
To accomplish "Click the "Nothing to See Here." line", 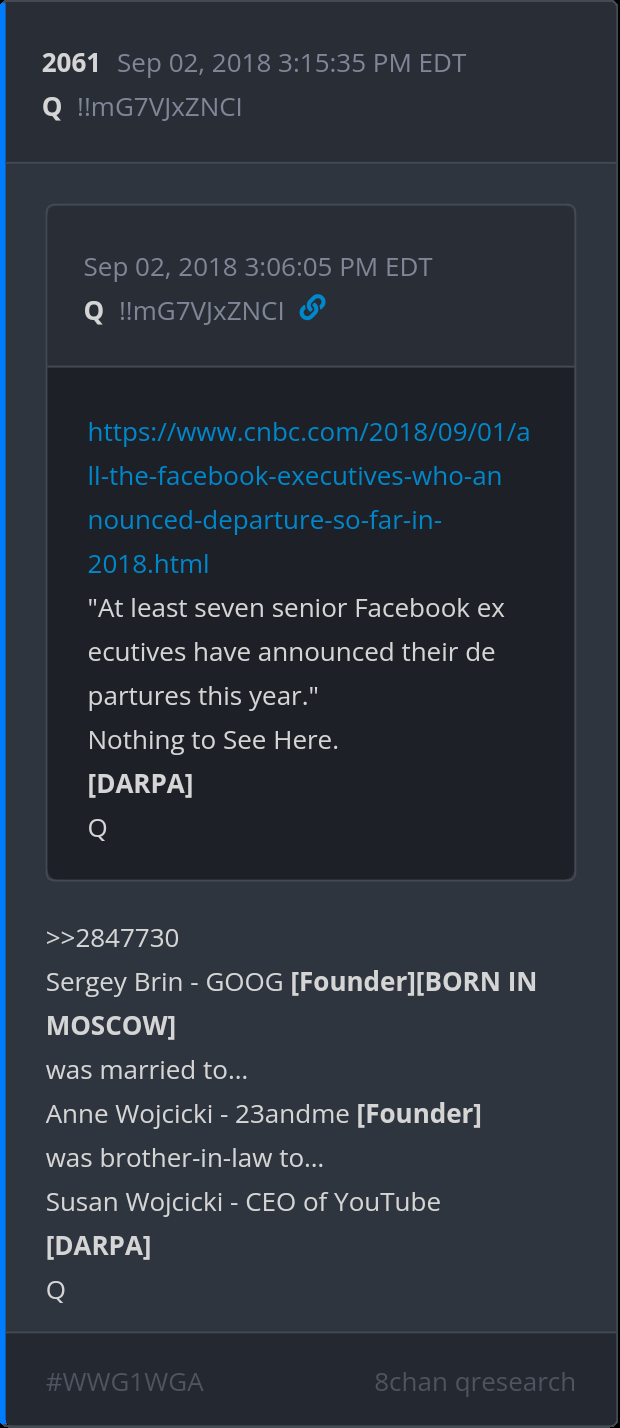I will tap(213, 740).
